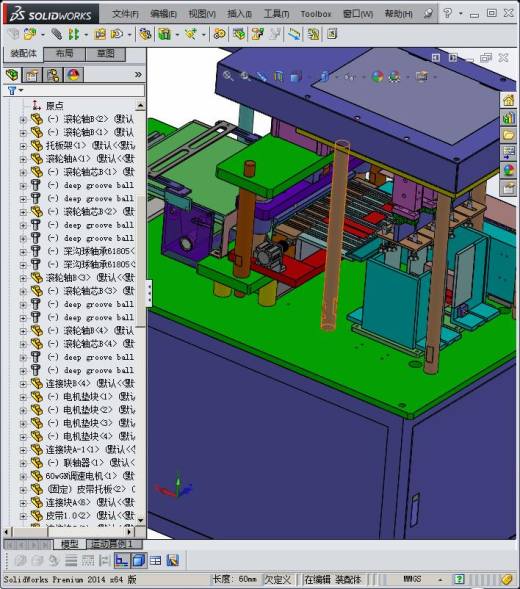
Task: Click the Apply Scene icon in viewport toolbar
Action: pyautogui.click(x=395, y=77)
